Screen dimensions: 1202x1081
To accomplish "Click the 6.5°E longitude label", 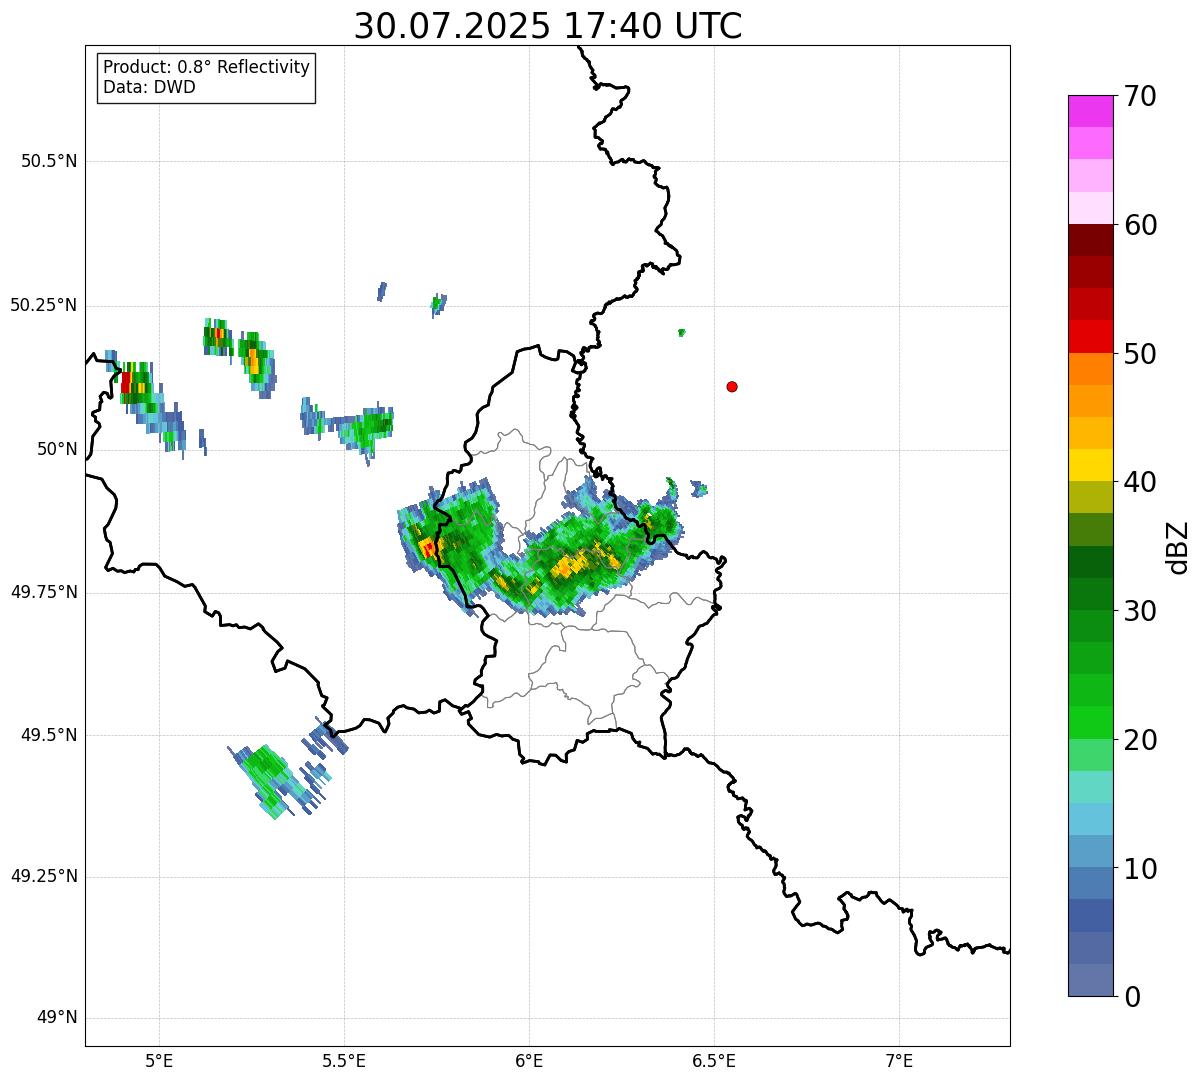I will [714, 1061].
